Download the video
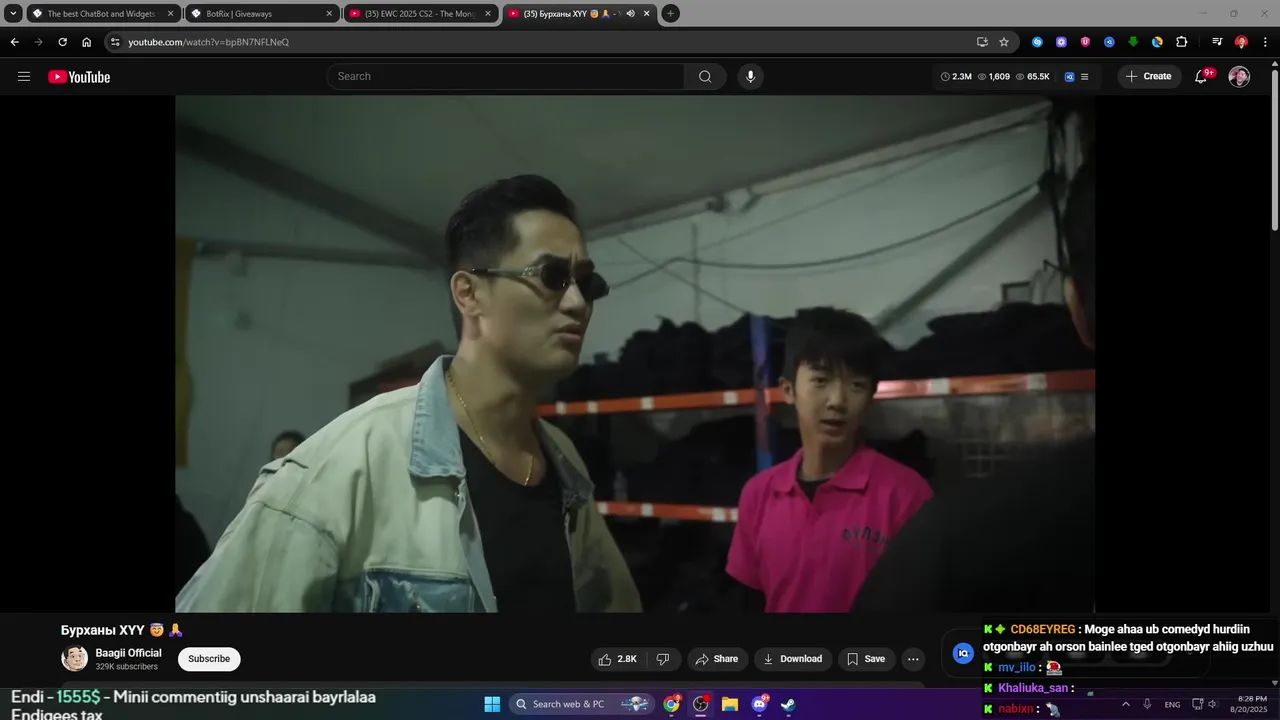This screenshot has width=1280, height=720. (792, 659)
